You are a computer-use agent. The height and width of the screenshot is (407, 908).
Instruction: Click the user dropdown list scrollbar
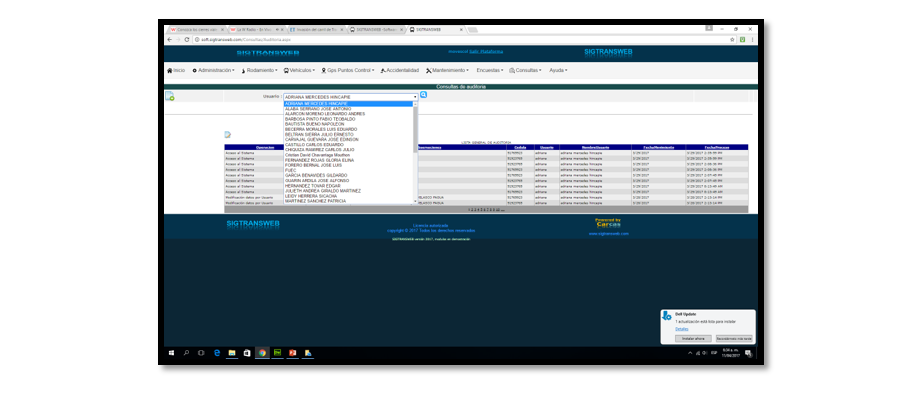[x=415, y=129]
